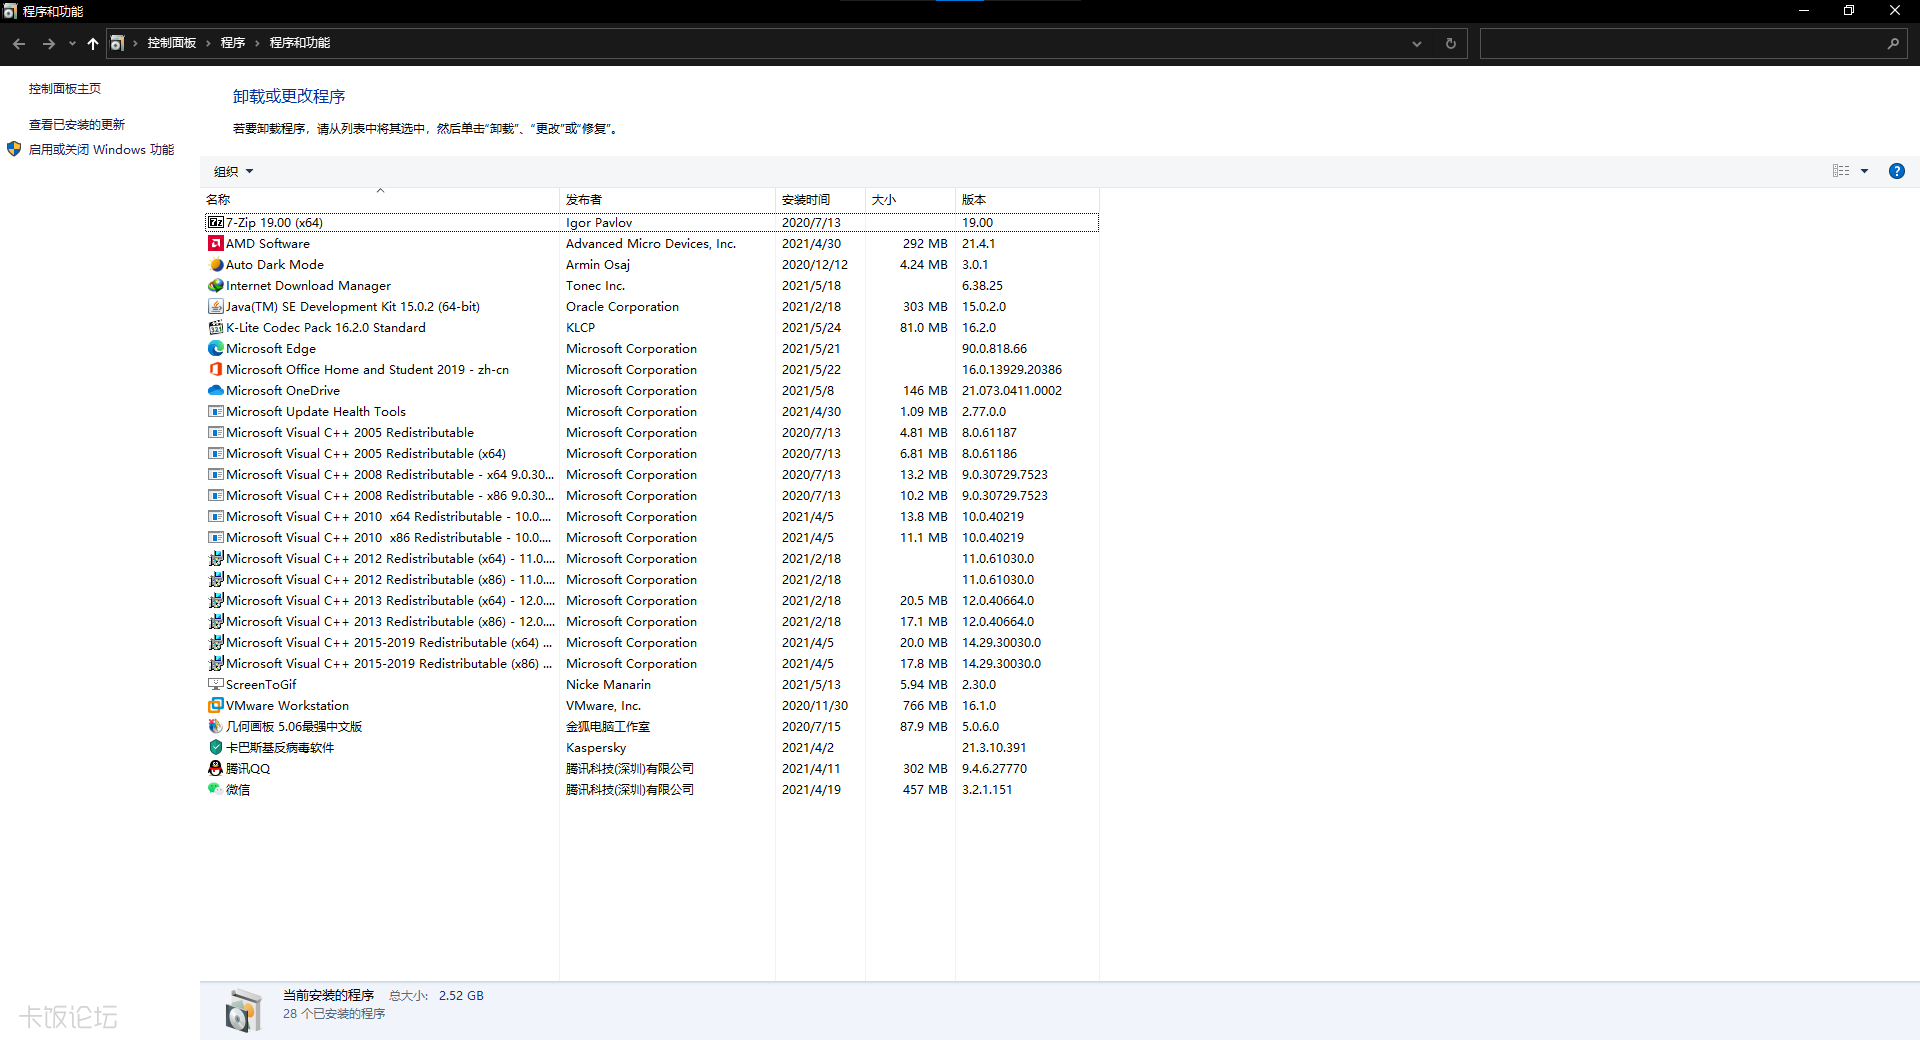This screenshot has height=1040, width=1920.
Task: Open the 组织 organize dropdown
Action: [233, 172]
